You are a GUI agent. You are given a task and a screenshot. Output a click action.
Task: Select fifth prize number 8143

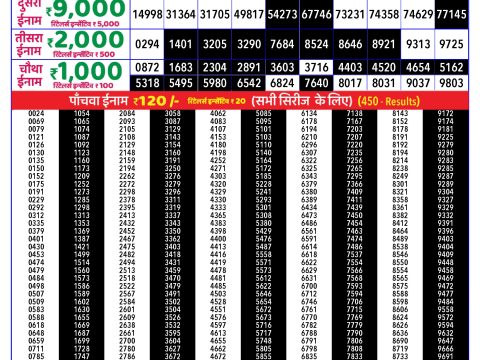point(400,113)
